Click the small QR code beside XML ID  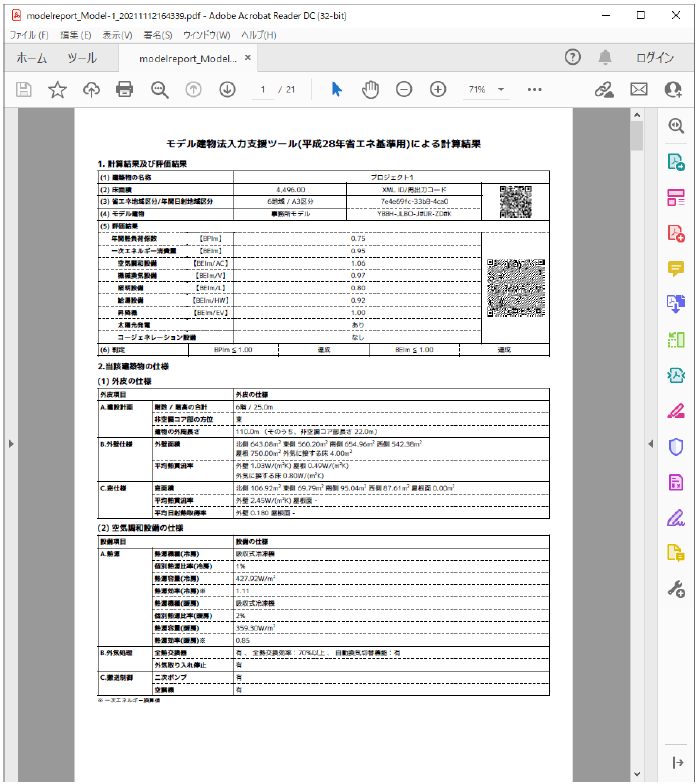point(516,202)
